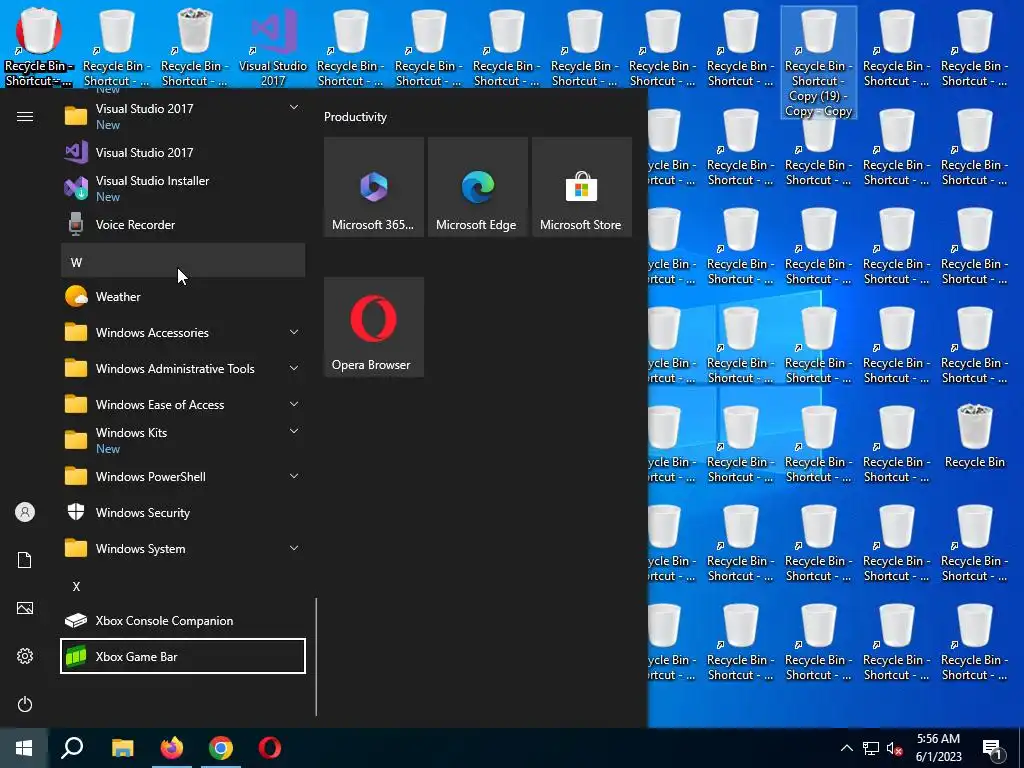Open the notification center
This screenshot has width=1024, height=768.
993,748
